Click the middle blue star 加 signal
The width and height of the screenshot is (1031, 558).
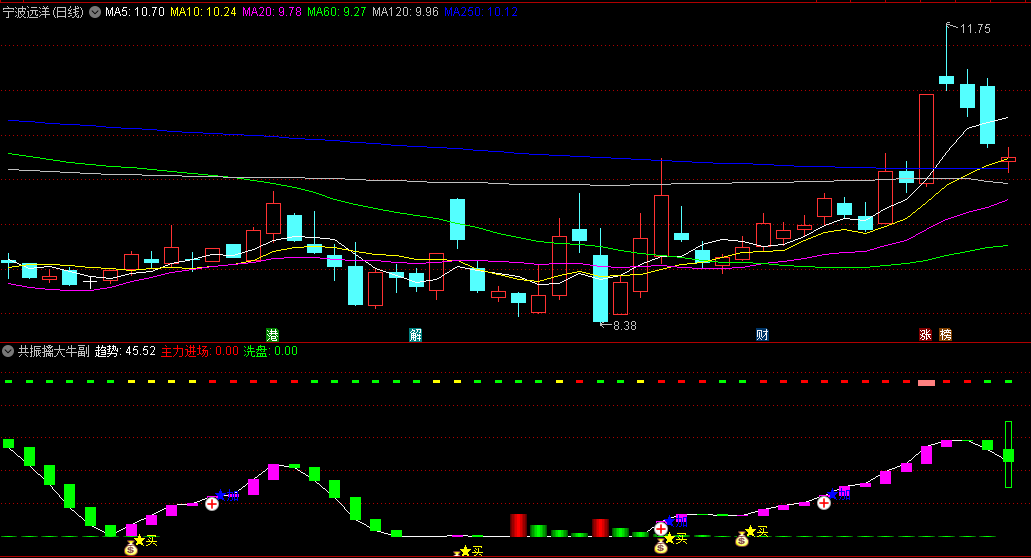click(677, 520)
